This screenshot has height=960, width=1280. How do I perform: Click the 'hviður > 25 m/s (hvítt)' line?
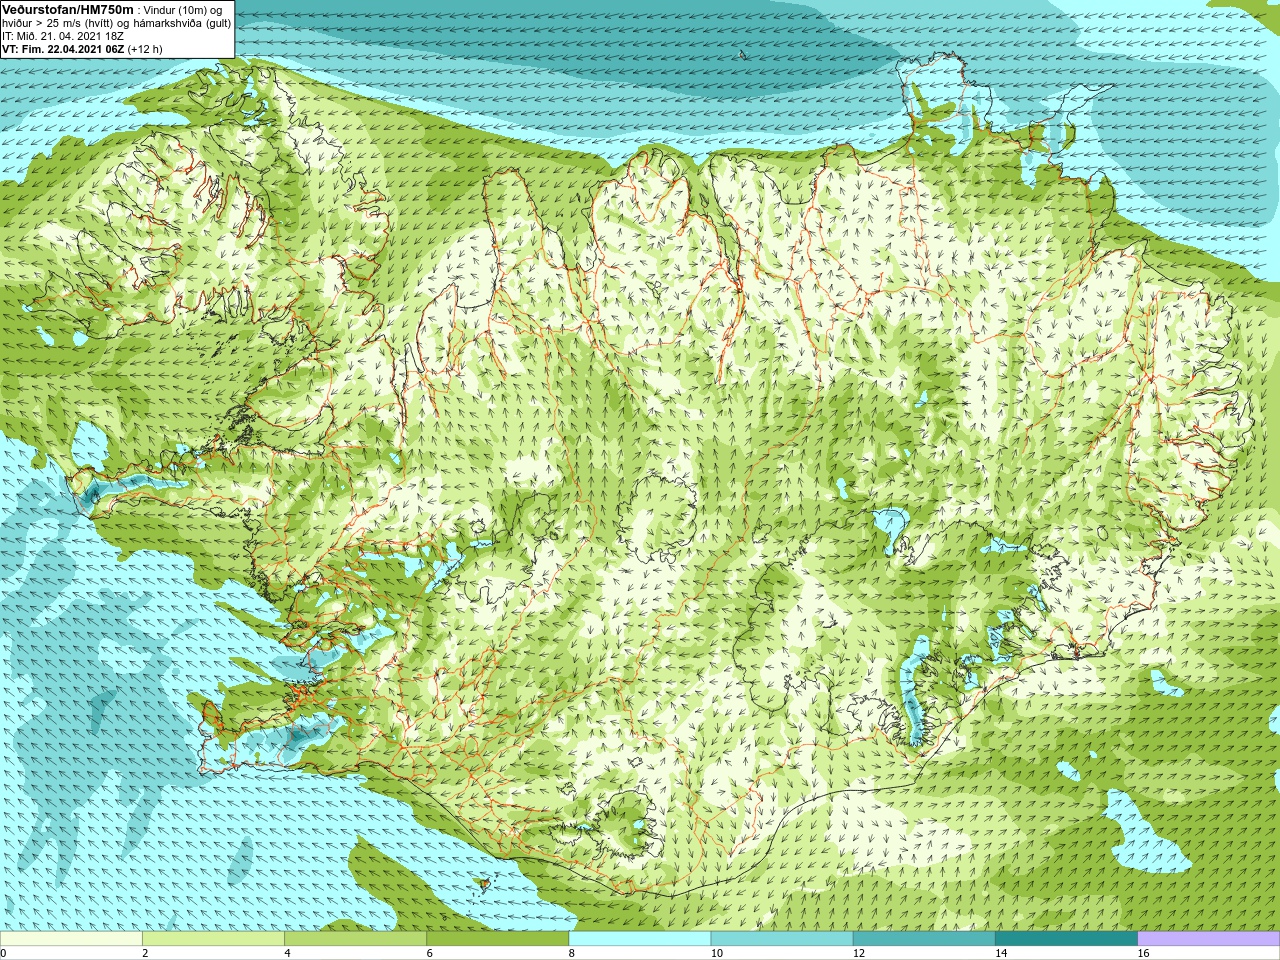[x=116, y=23]
